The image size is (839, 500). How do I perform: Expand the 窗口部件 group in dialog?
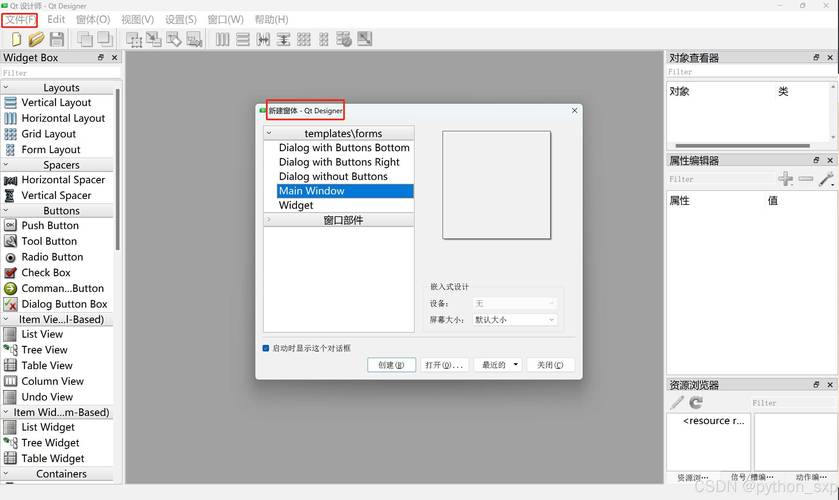(x=269, y=219)
